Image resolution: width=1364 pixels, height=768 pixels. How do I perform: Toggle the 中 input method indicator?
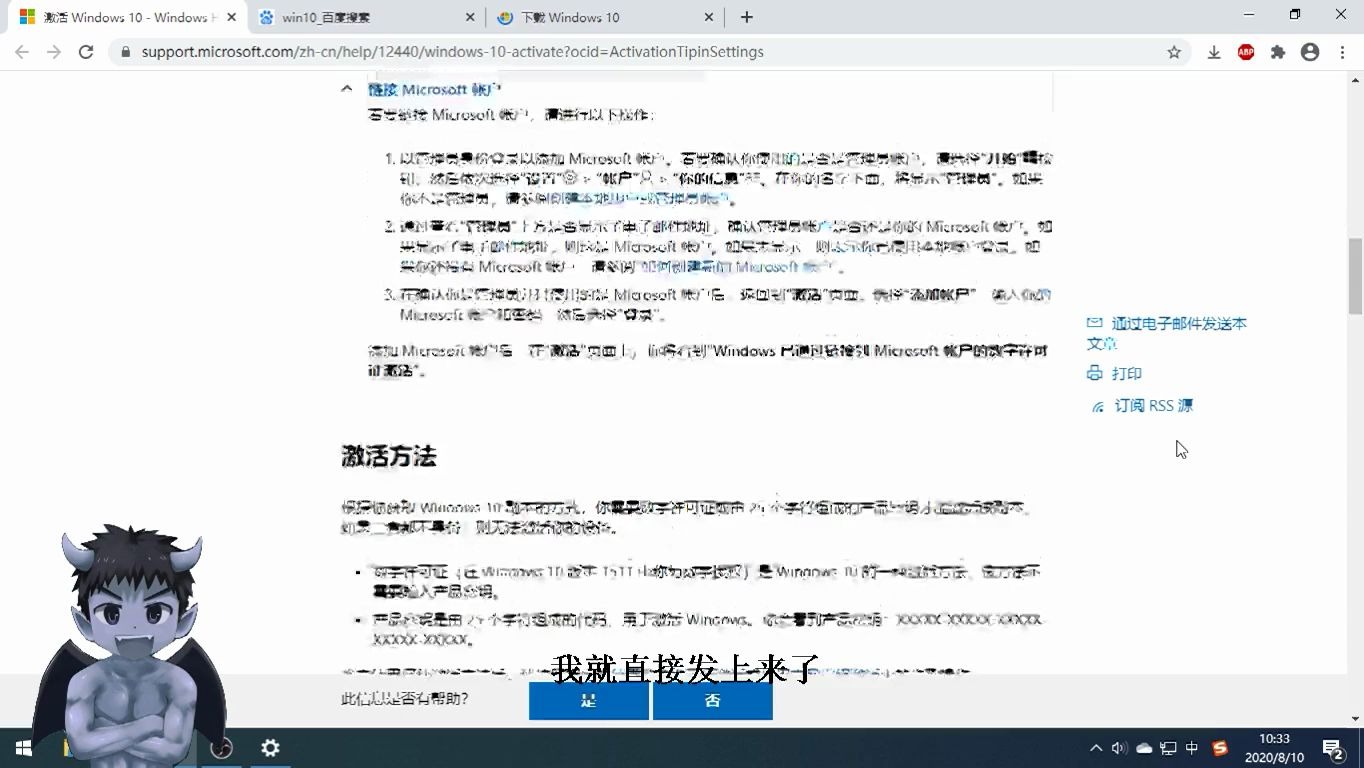click(x=1192, y=748)
